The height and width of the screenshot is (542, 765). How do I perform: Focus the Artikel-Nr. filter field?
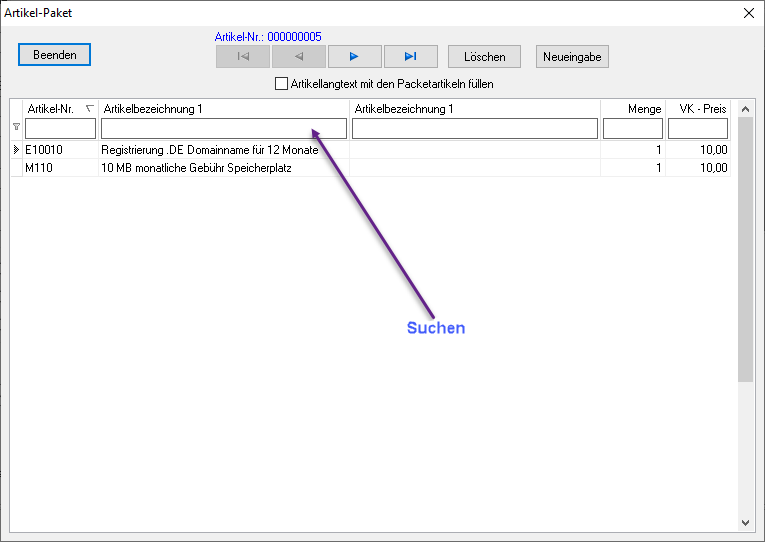(60, 129)
